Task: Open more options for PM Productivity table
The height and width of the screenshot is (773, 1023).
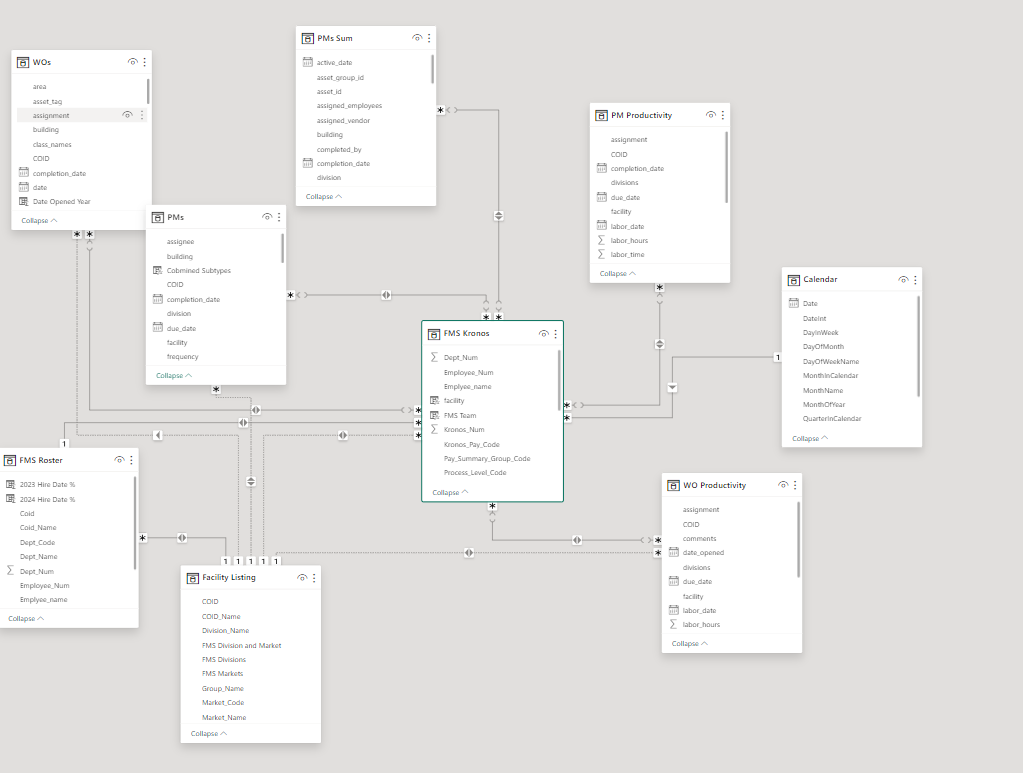Action: (723, 115)
